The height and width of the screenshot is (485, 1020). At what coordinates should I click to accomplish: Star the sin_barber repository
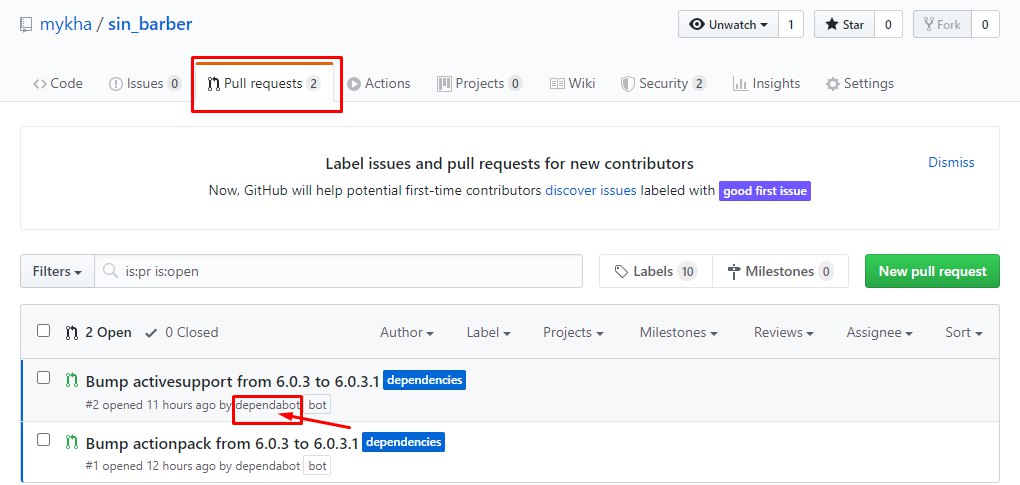(x=844, y=25)
